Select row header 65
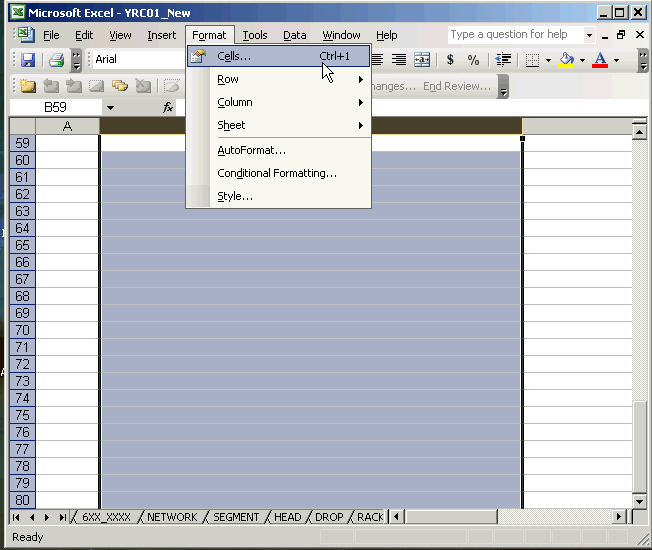Image resolution: width=652 pixels, height=550 pixels. pos(22,245)
